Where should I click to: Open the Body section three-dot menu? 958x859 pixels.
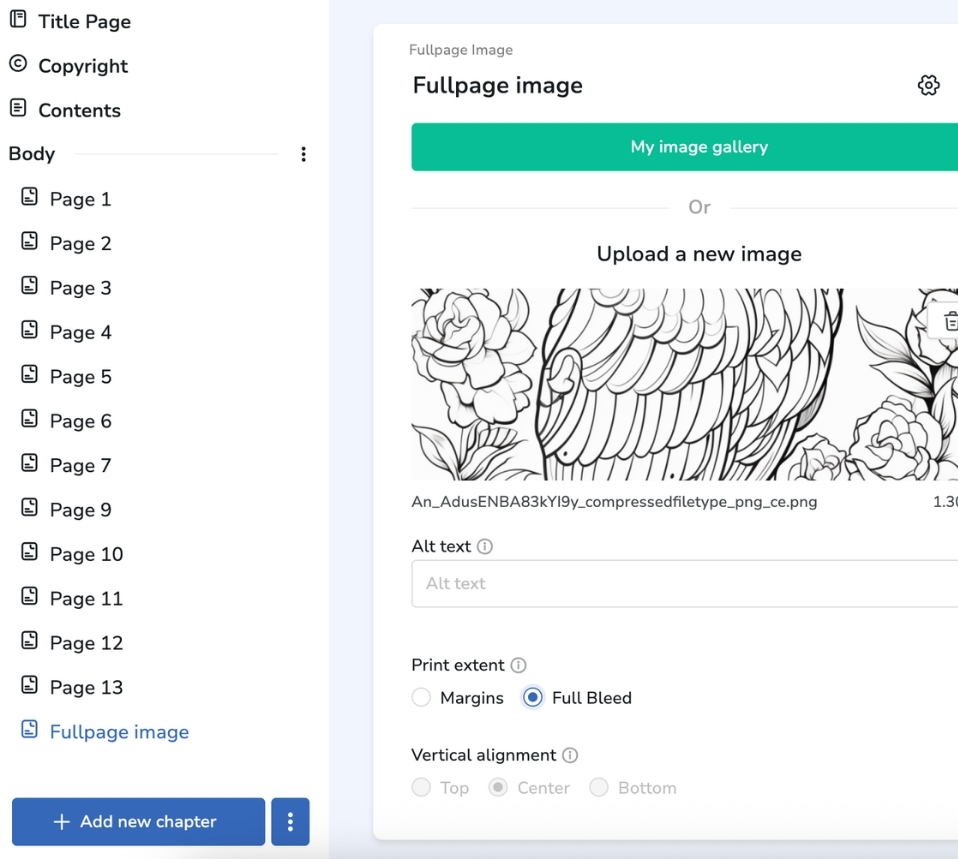pyautogui.click(x=303, y=154)
